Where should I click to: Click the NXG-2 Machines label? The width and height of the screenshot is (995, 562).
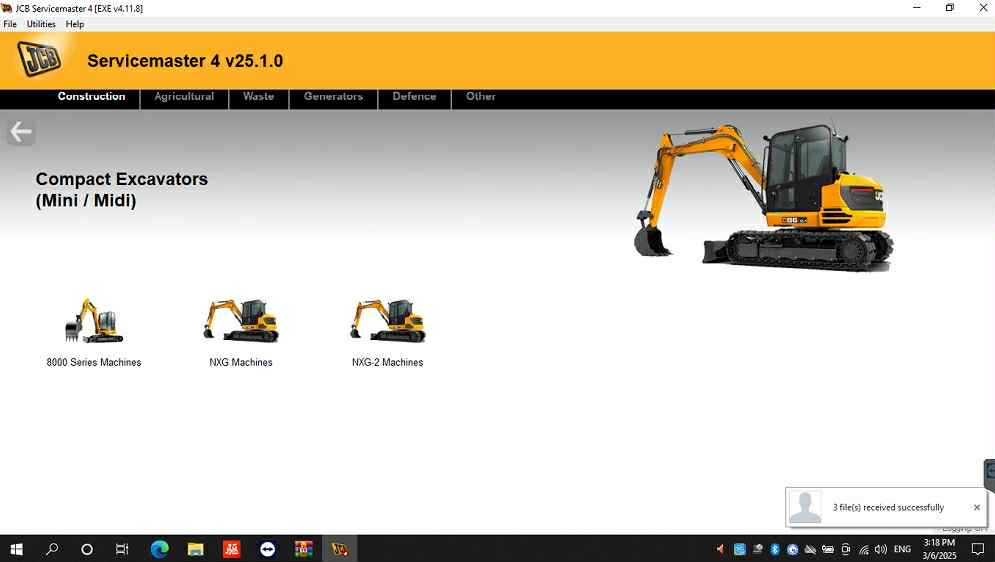388,362
